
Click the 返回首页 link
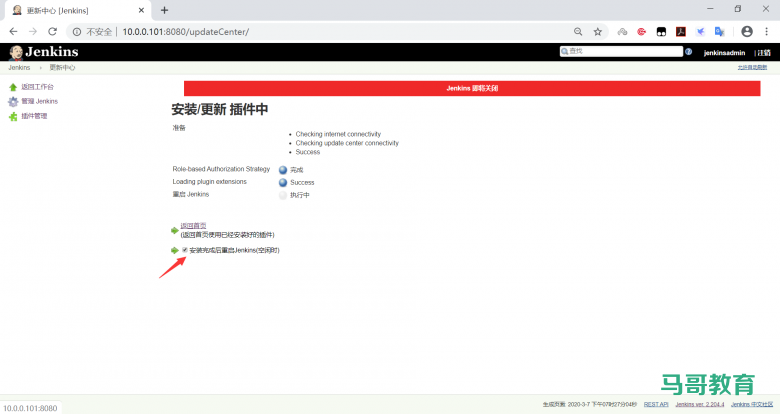[x=193, y=225]
